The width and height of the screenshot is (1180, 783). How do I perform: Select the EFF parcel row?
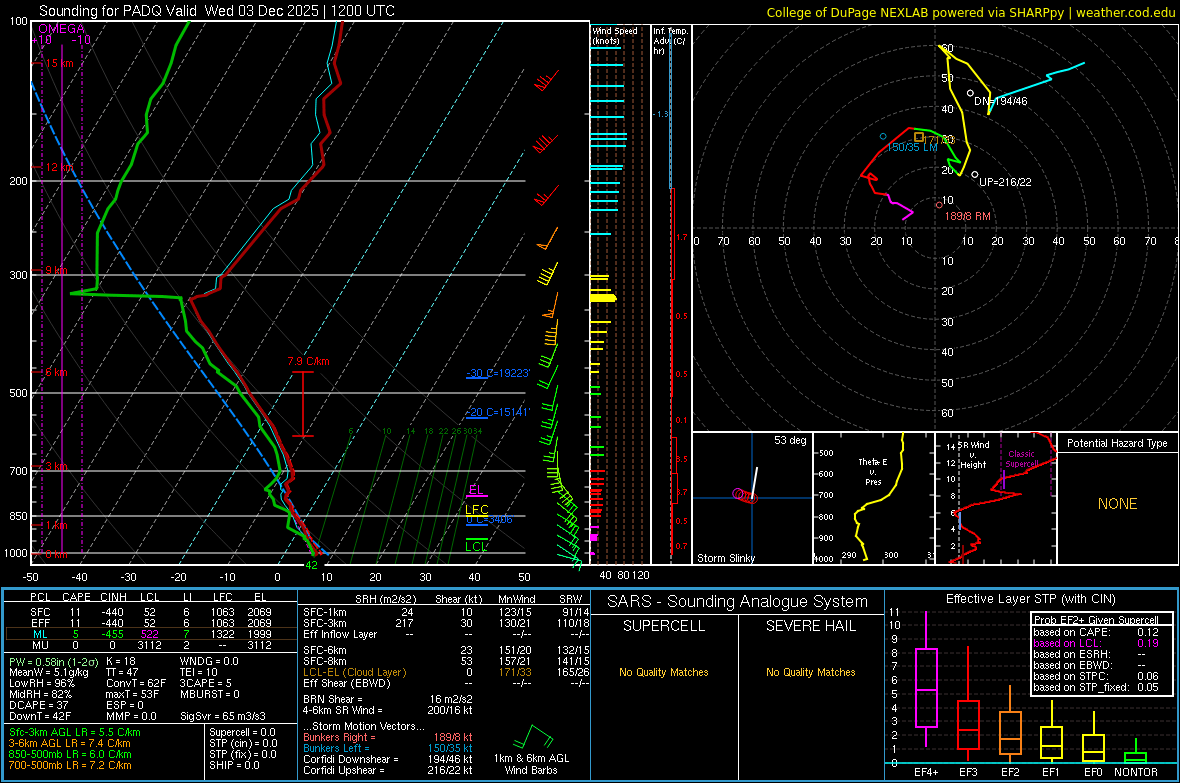click(150, 623)
